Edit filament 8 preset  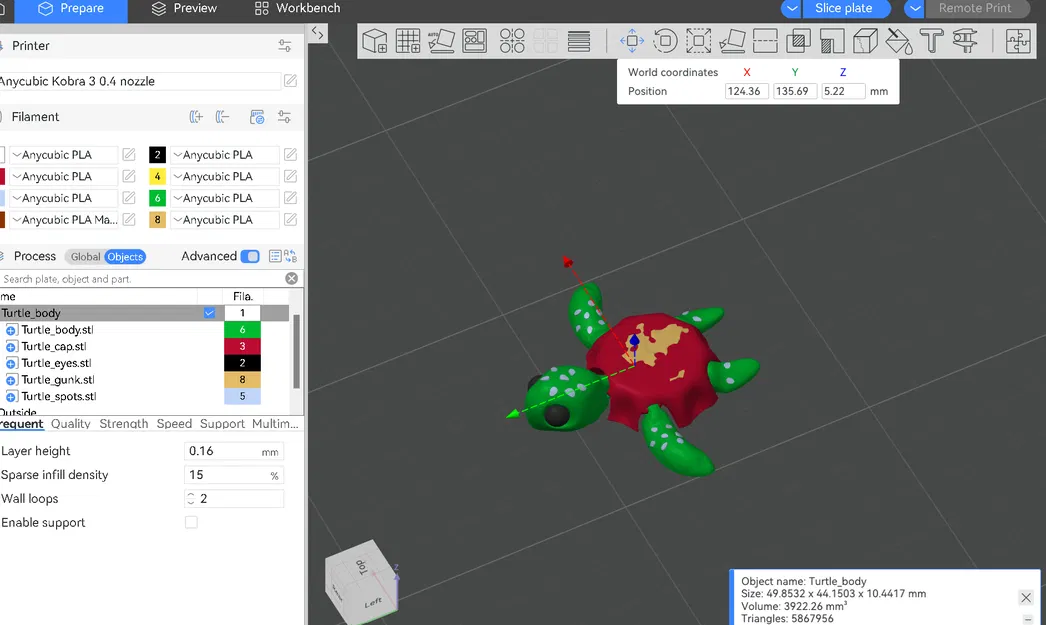click(290, 219)
